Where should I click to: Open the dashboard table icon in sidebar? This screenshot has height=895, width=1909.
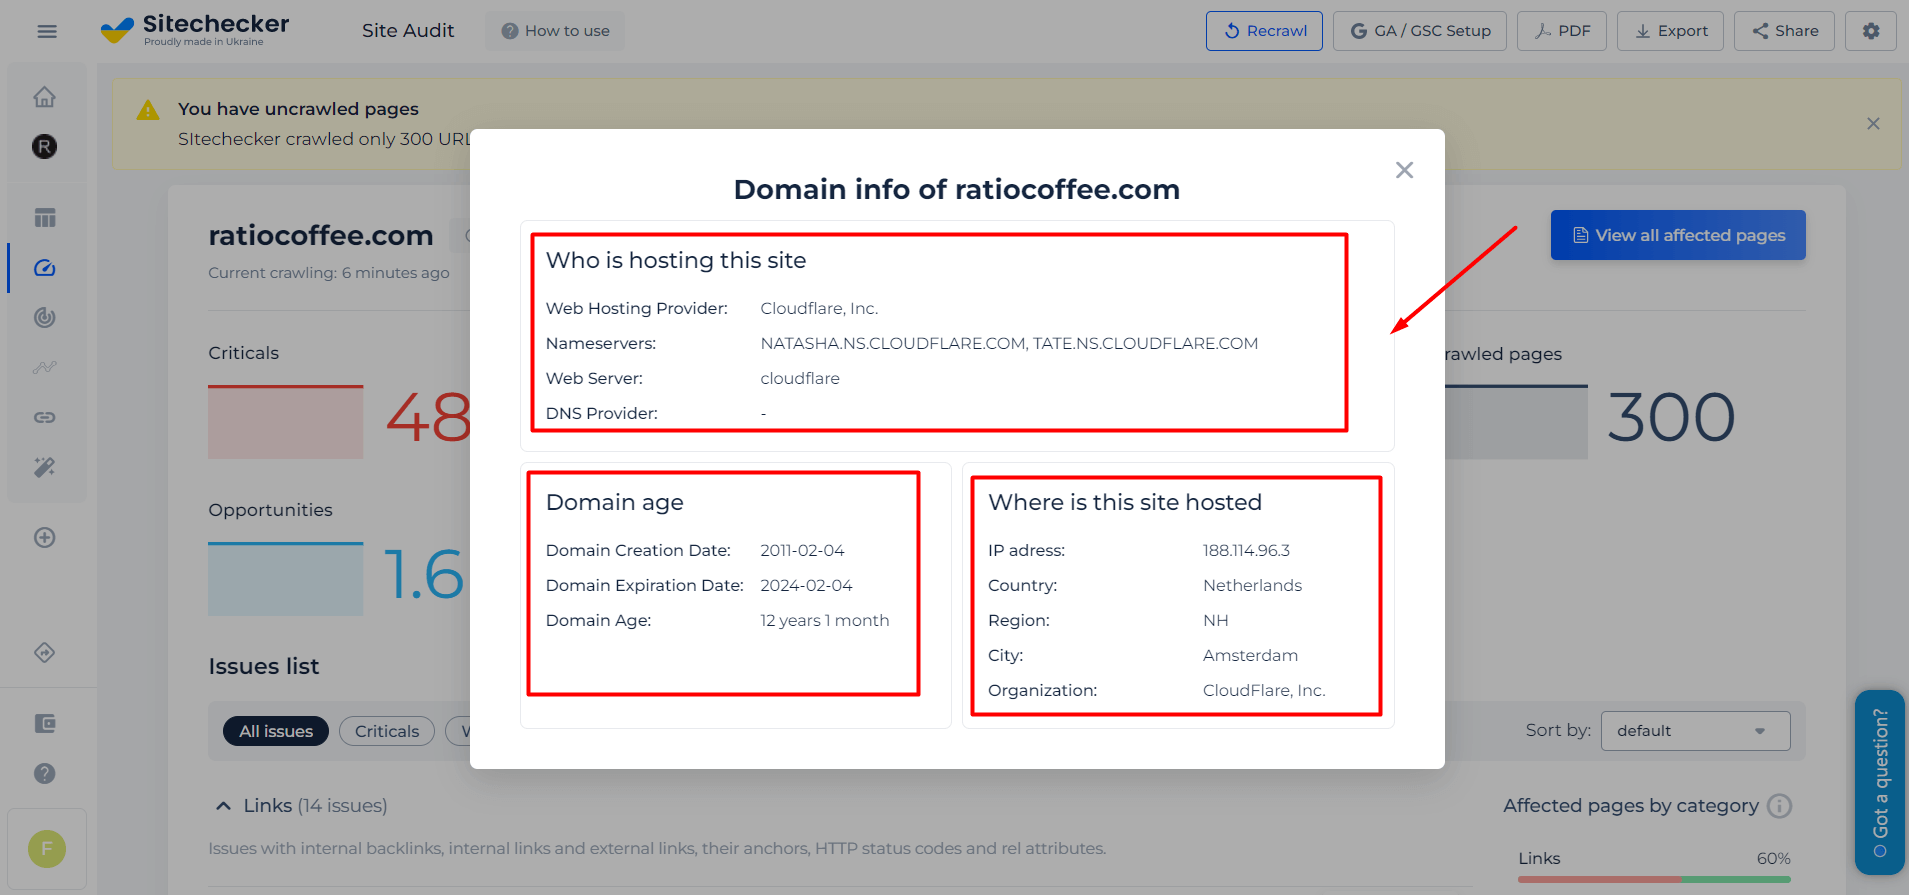pos(45,218)
